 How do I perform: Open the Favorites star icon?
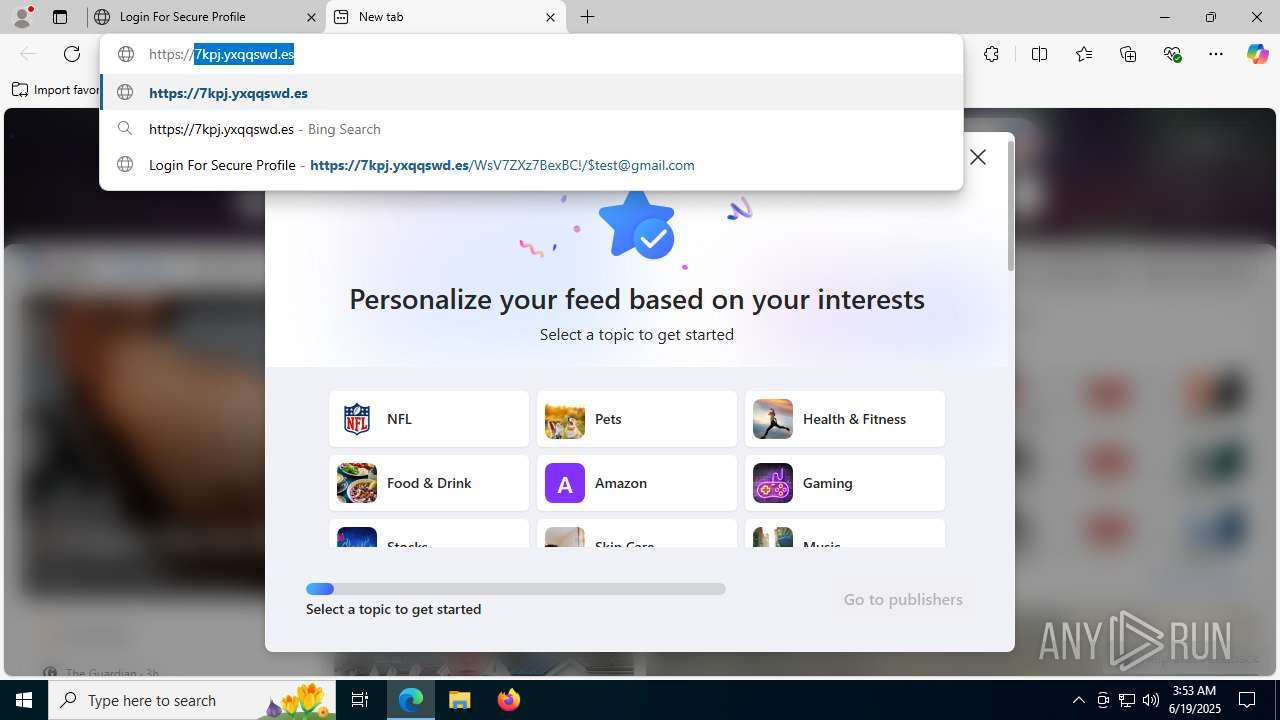coord(1084,54)
